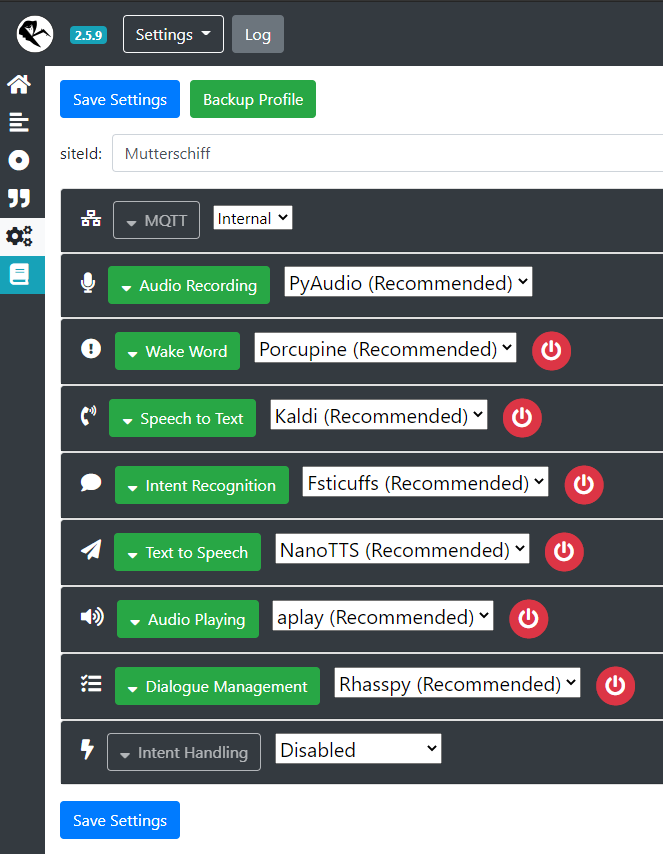Toggle the Text to Speech power button
Screen dimensions: 663x854
[564, 552]
